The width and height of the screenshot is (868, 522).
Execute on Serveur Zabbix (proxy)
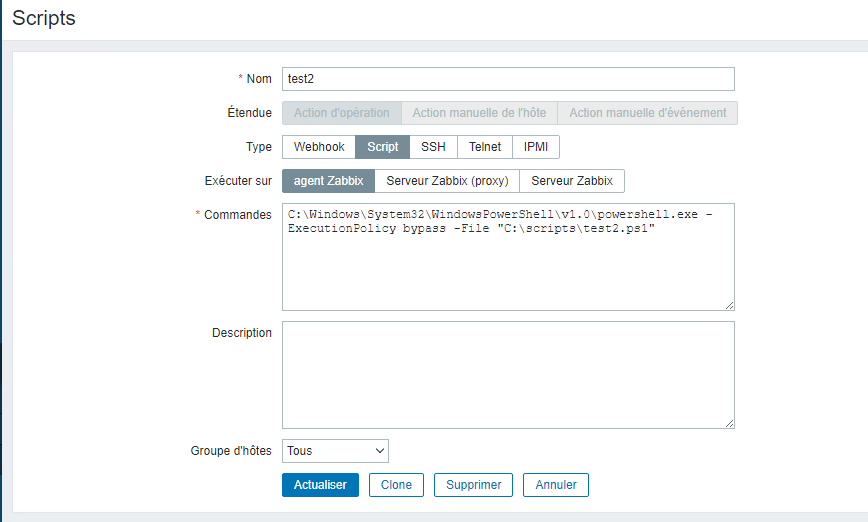point(447,181)
